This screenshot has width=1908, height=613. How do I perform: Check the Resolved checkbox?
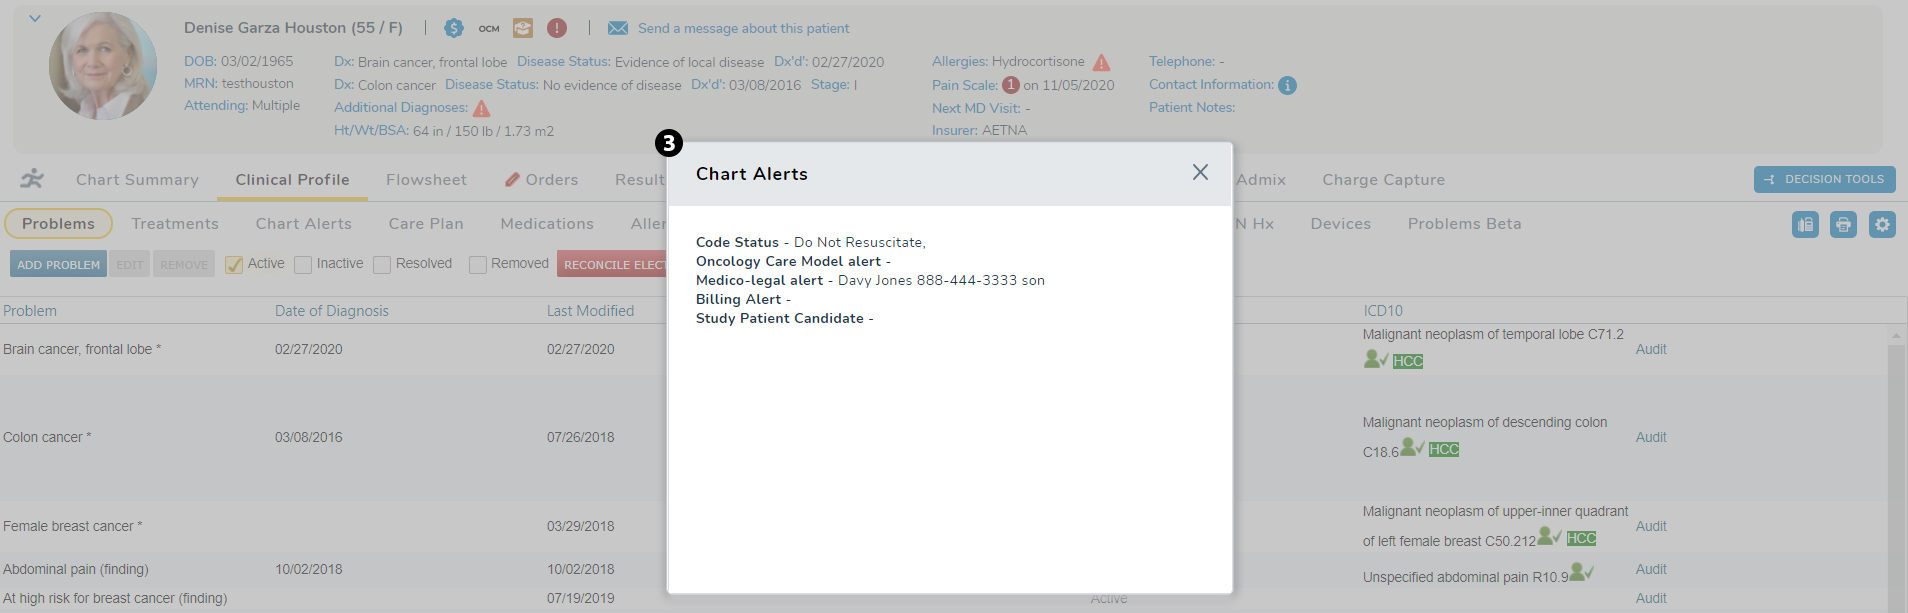point(382,265)
